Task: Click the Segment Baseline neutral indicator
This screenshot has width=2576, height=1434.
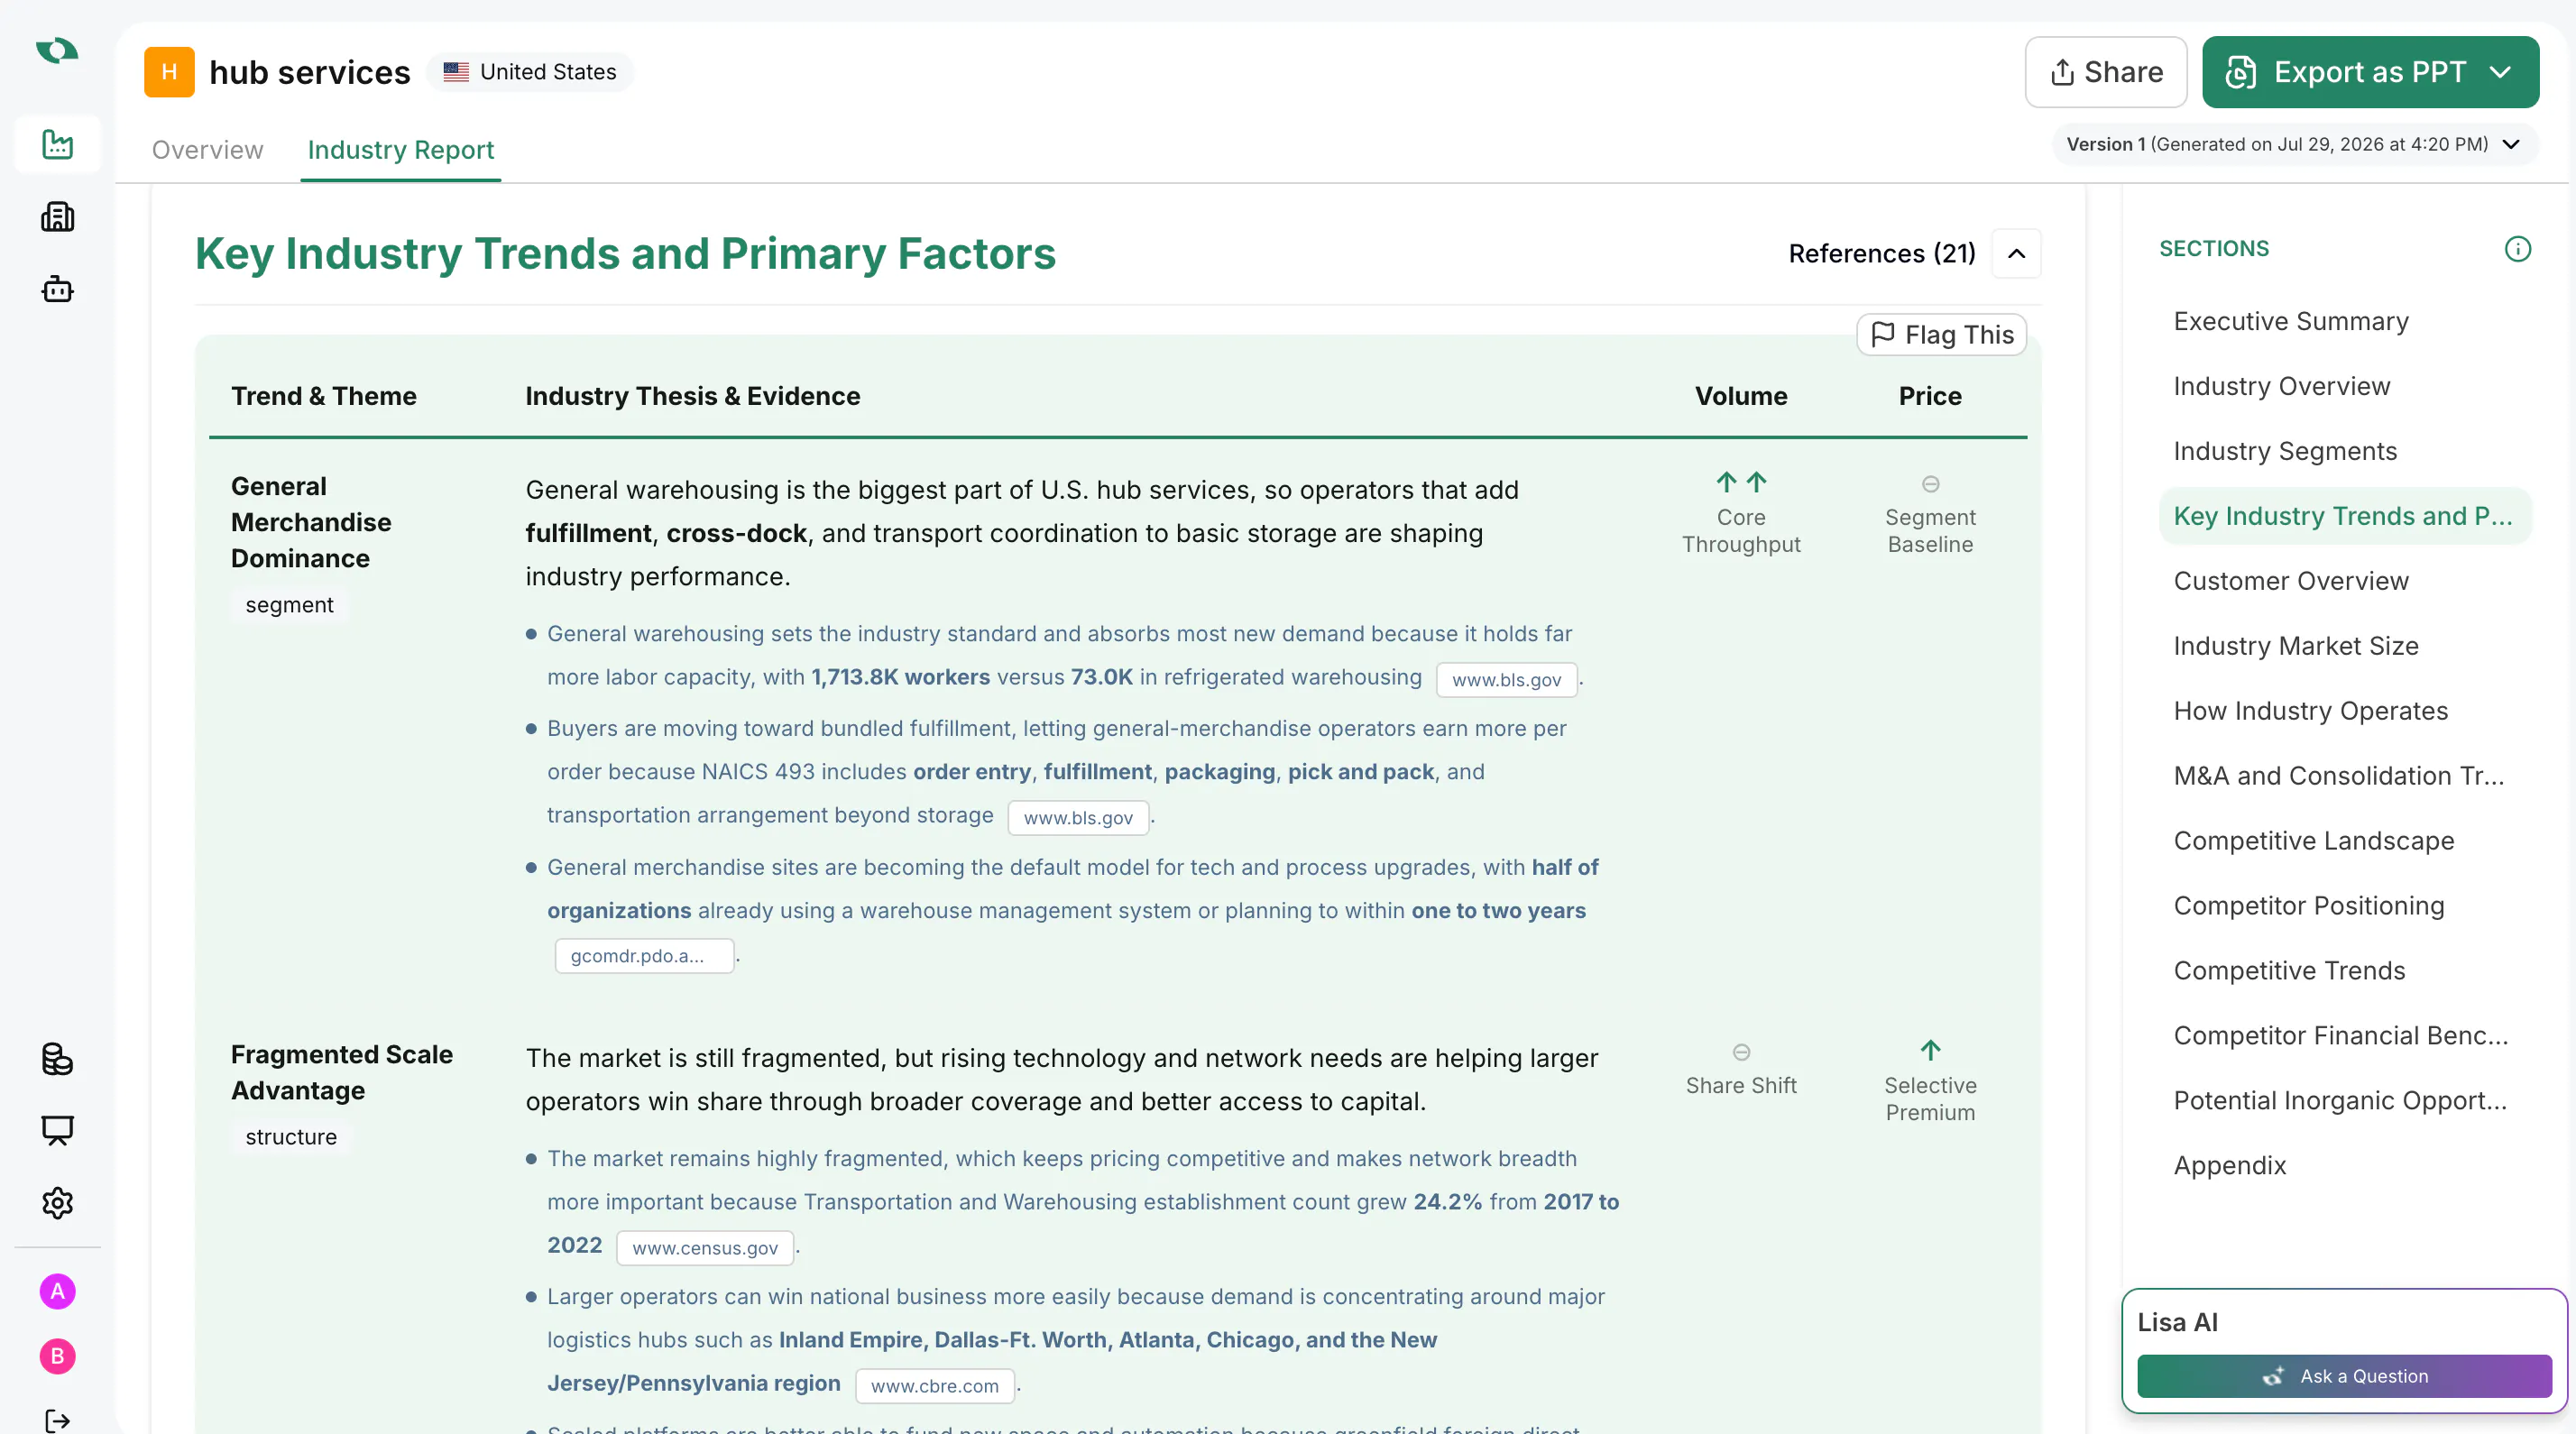Action: pyautogui.click(x=1930, y=485)
